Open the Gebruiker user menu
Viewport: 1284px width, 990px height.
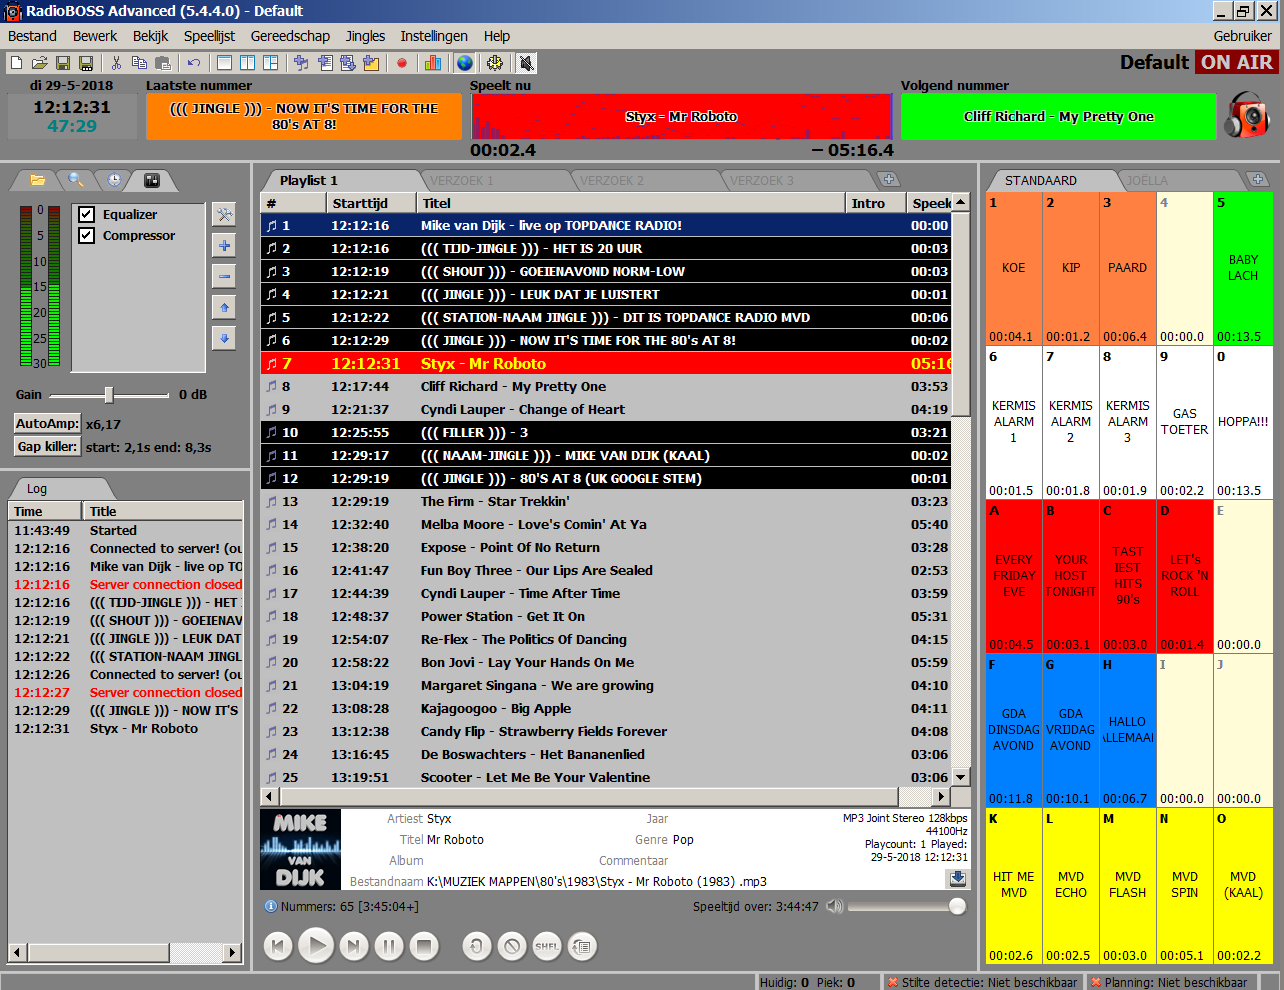pos(1242,36)
